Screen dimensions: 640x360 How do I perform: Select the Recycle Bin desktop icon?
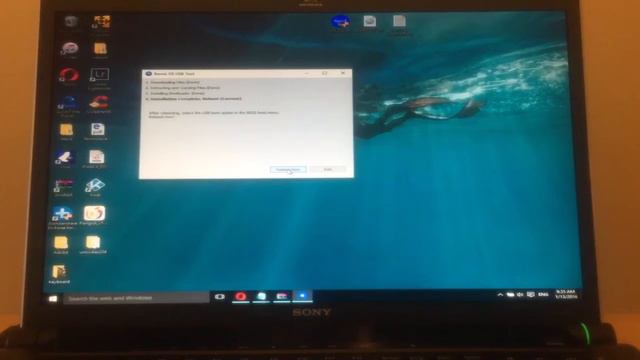[71, 22]
